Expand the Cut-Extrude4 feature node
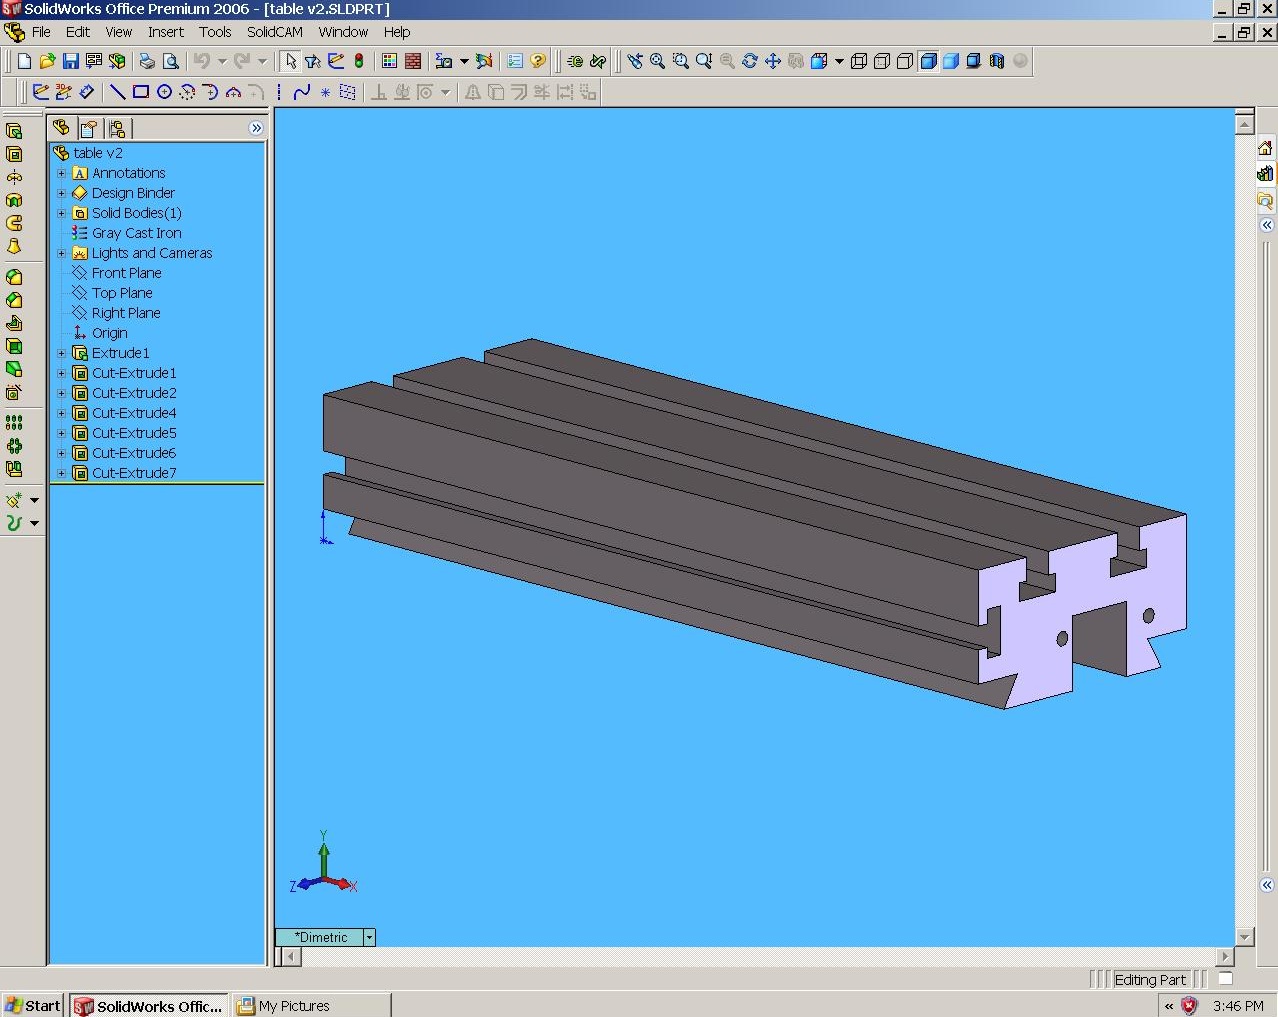Viewport: 1278px width, 1017px height. [61, 413]
